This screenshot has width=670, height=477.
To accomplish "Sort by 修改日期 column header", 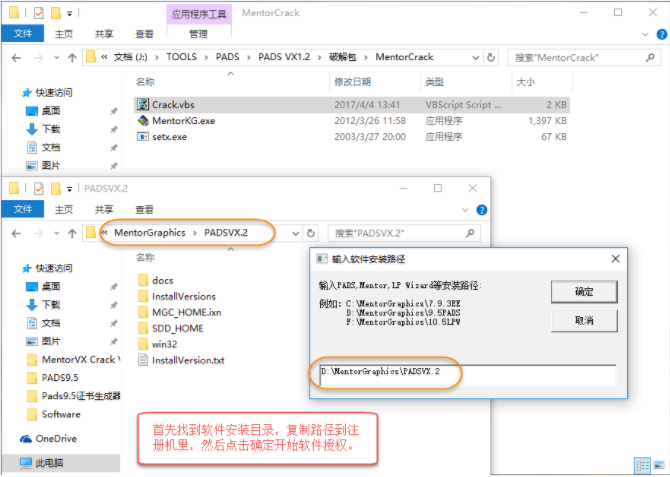I will click(353, 82).
